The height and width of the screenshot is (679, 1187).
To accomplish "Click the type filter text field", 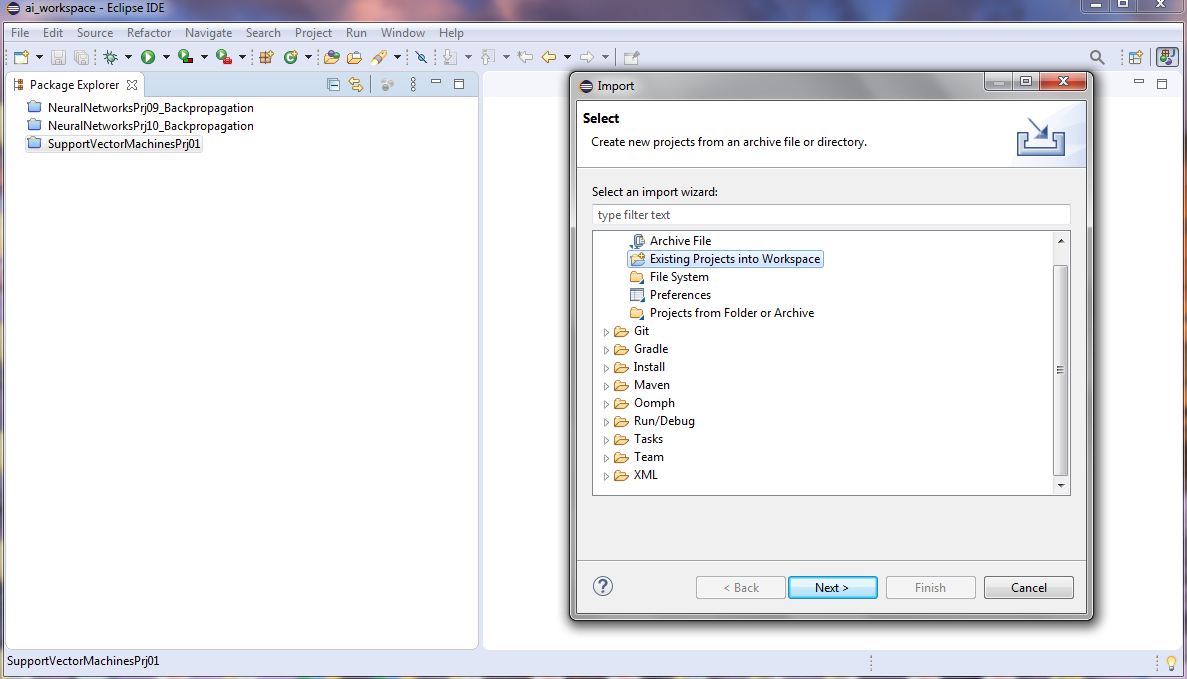I will coord(830,215).
